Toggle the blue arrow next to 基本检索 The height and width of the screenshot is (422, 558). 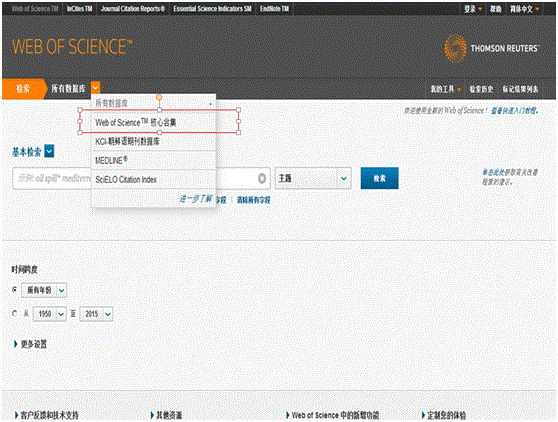tap(49, 151)
